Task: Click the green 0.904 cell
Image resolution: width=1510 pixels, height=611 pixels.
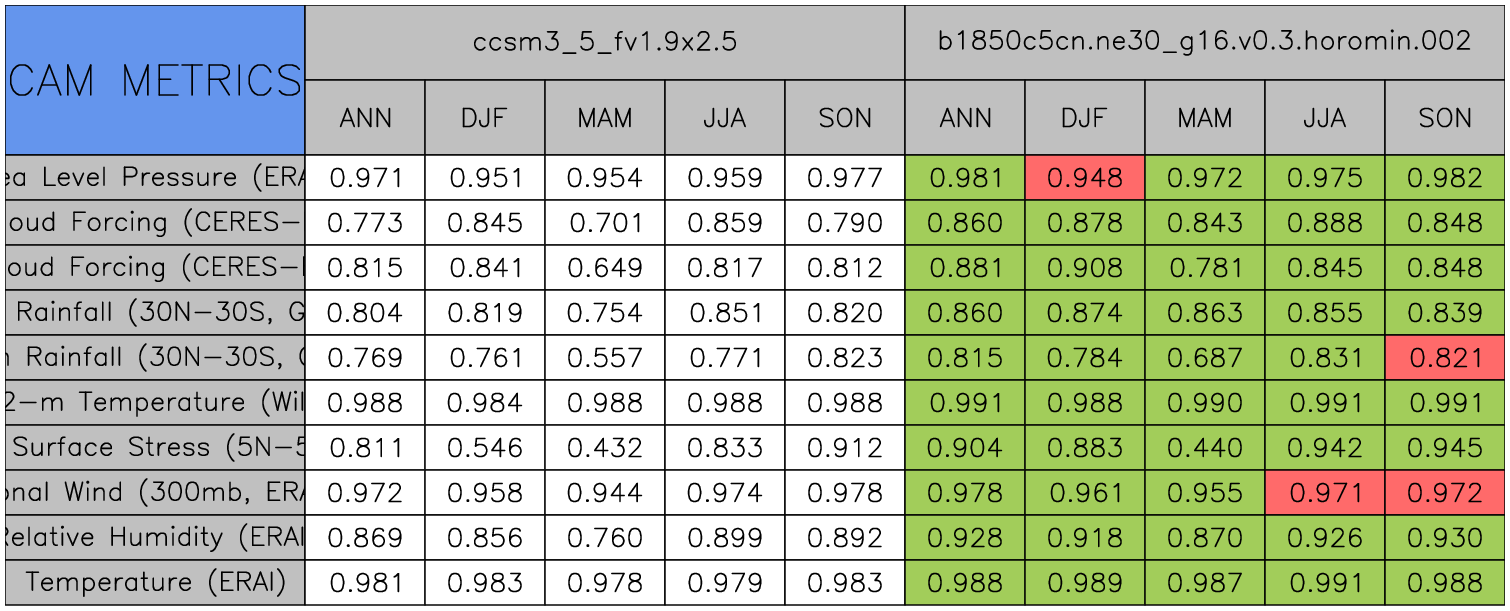Action: pos(965,448)
